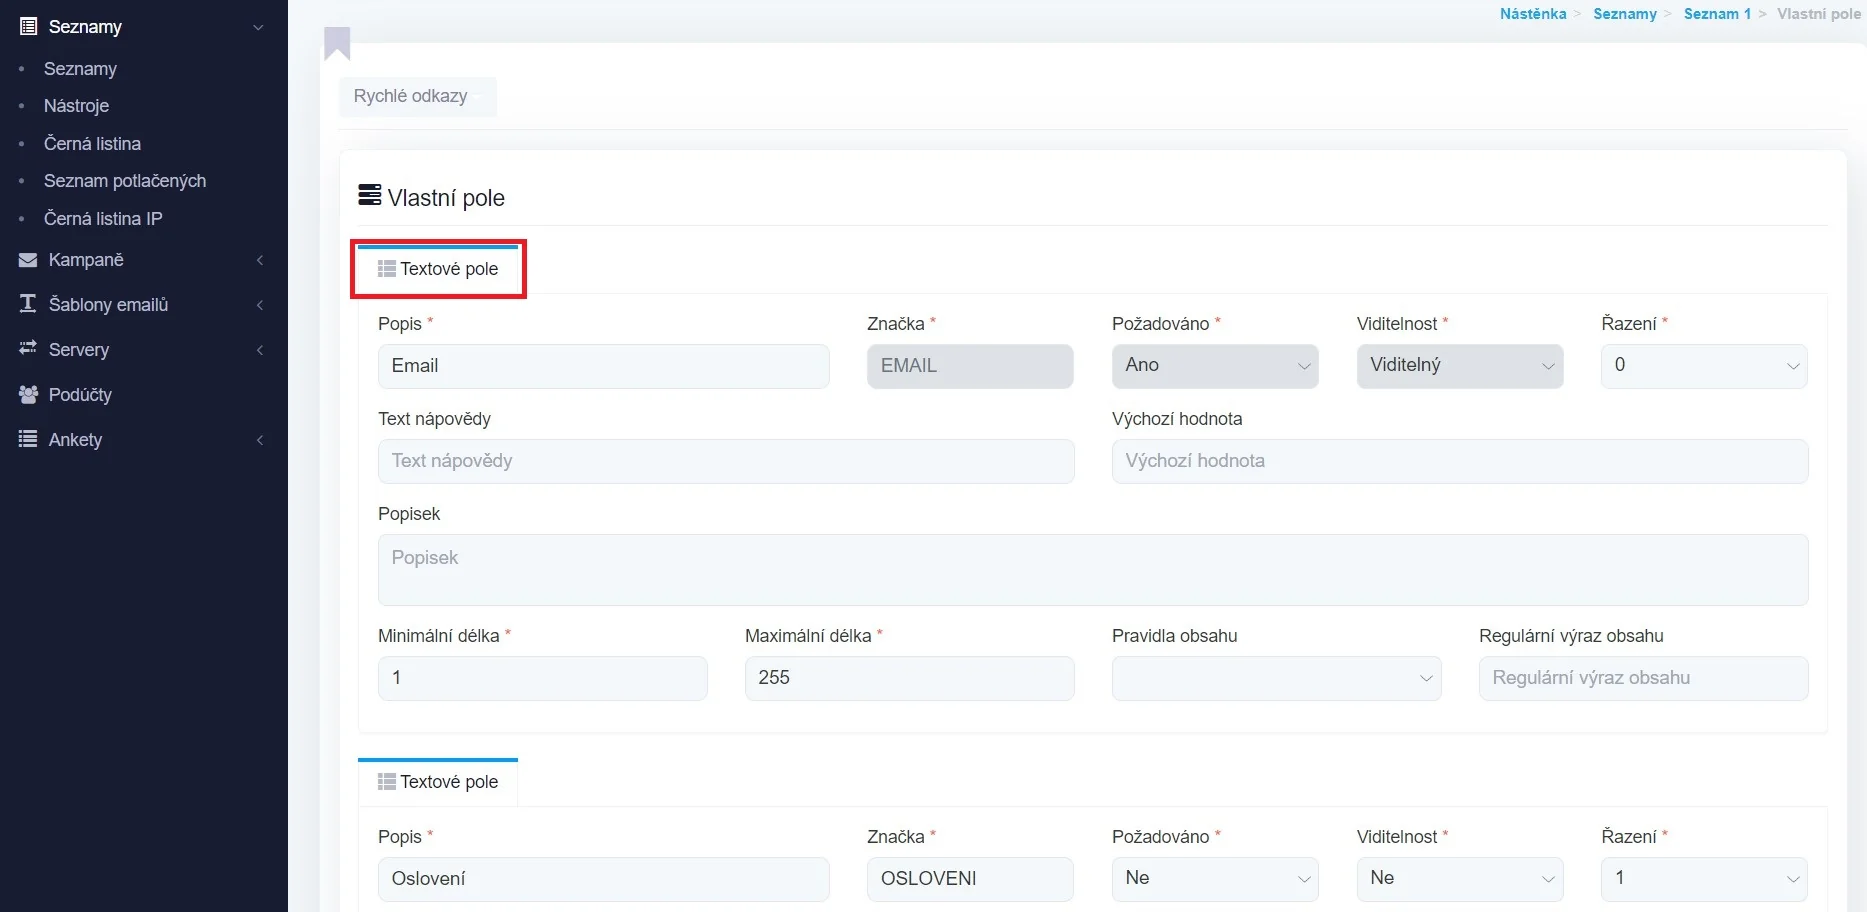Viewport: 1867px width, 912px height.
Task: Open the Požadováno dropdown set to Ano
Action: pyautogui.click(x=1214, y=366)
